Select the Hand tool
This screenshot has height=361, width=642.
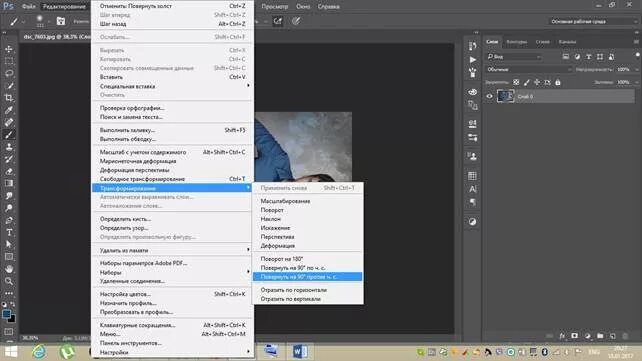tap(9, 269)
